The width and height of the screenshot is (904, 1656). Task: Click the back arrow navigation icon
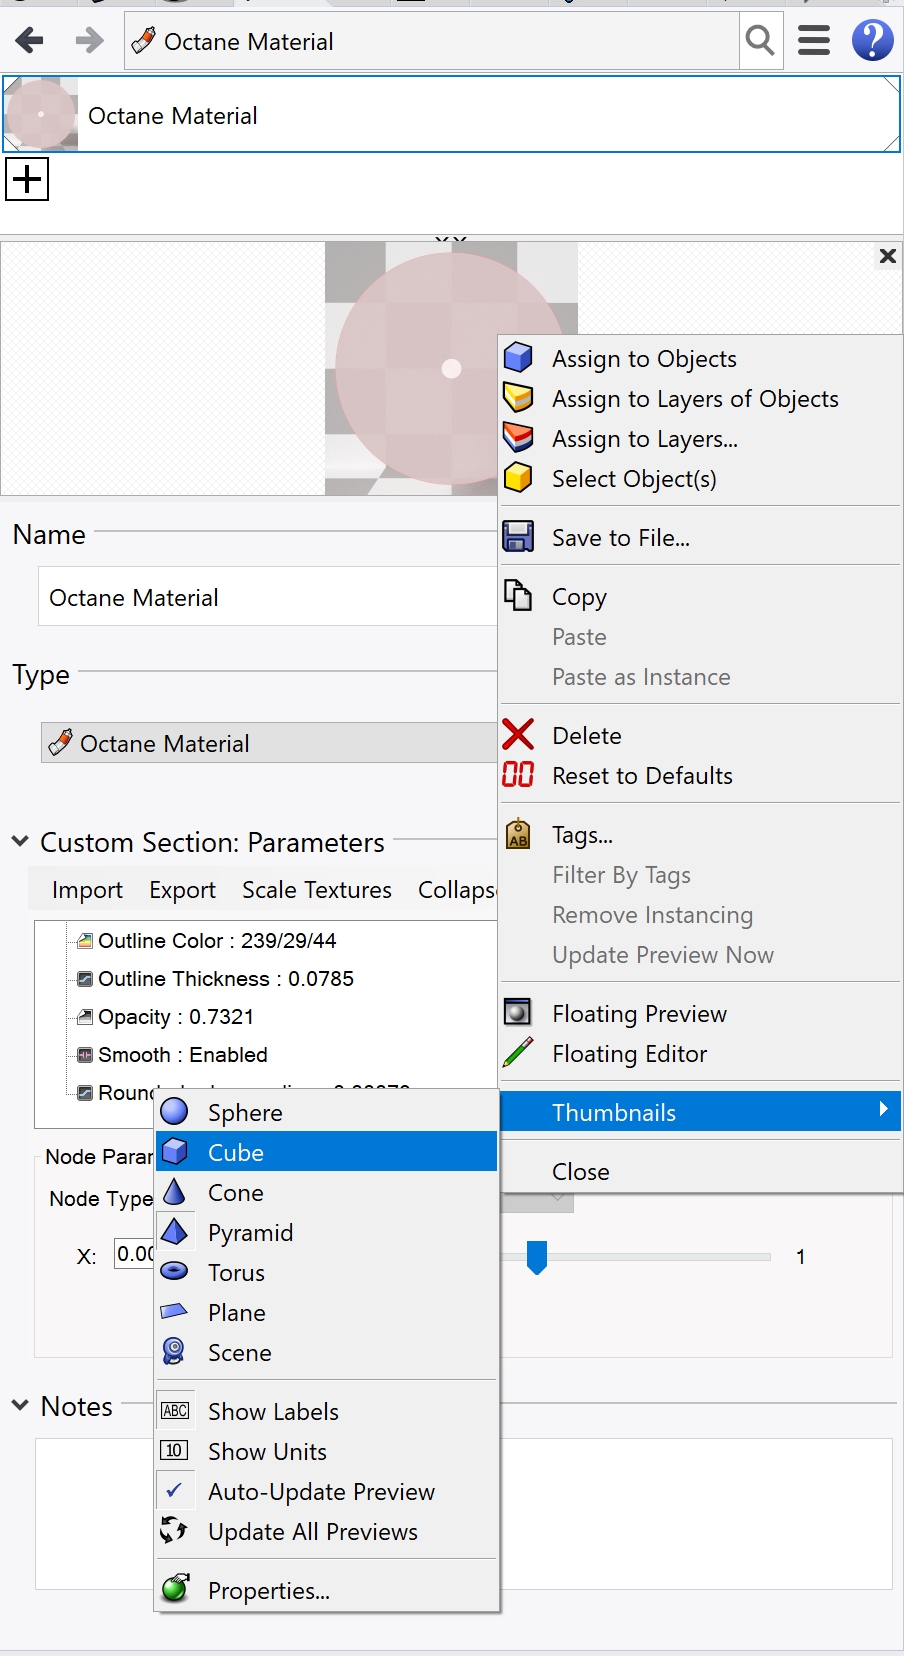tap(30, 41)
